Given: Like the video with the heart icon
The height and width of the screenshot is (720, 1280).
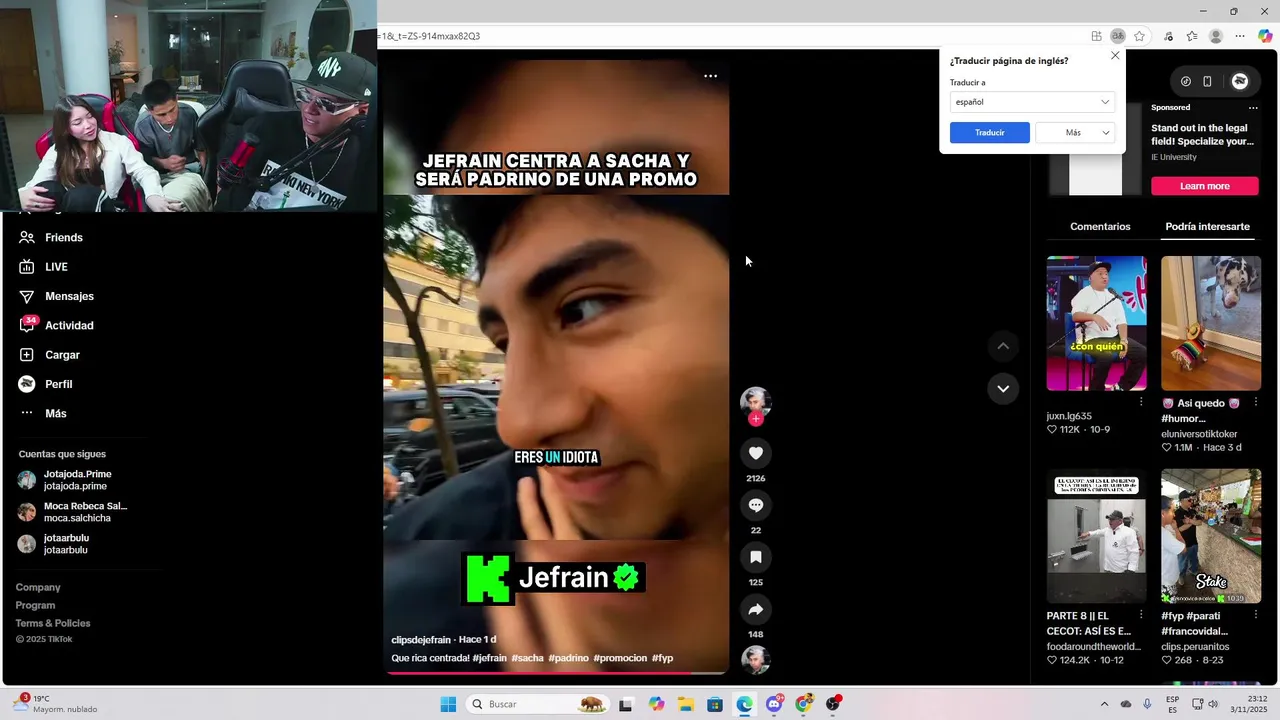Looking at the screenshot, I should (756, 453).
